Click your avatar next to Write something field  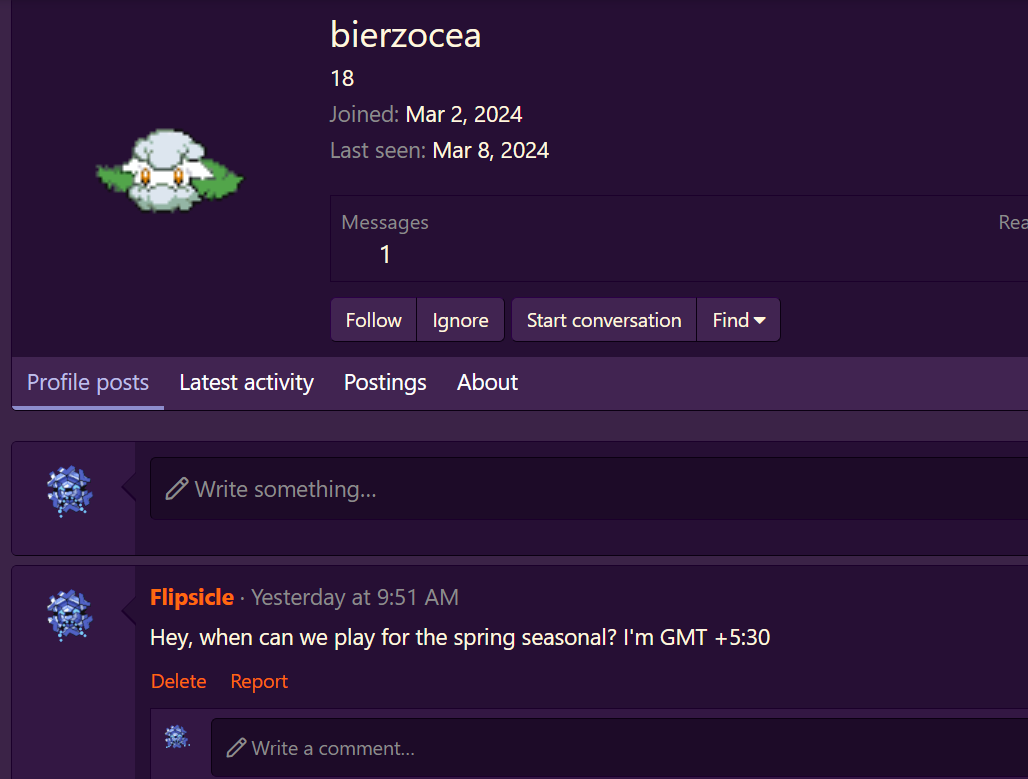pyautogui.click(x=69, y=491)
